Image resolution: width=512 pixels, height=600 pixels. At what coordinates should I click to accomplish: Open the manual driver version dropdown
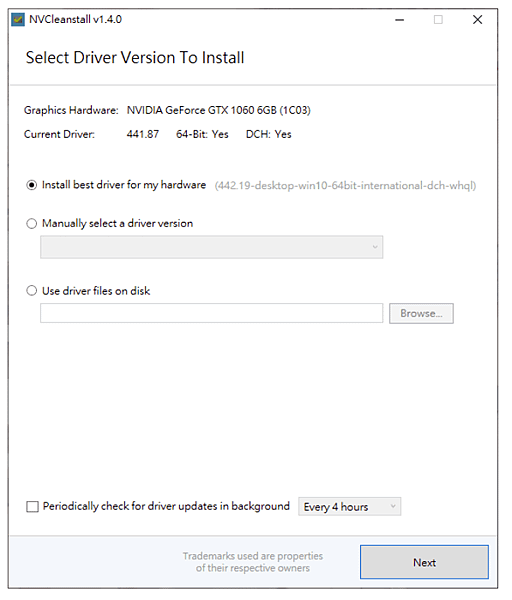pos(212,248)
